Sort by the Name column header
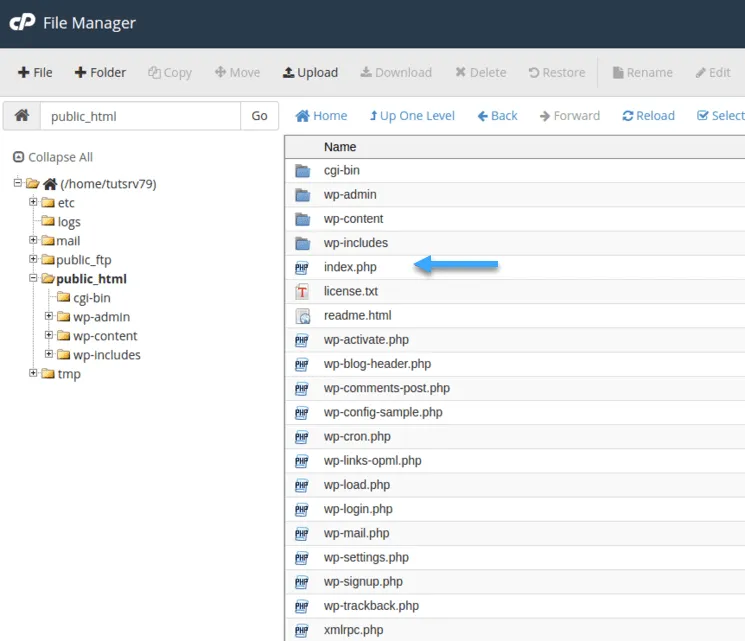Viewport: 745px width, 641px height. point(340,147)
